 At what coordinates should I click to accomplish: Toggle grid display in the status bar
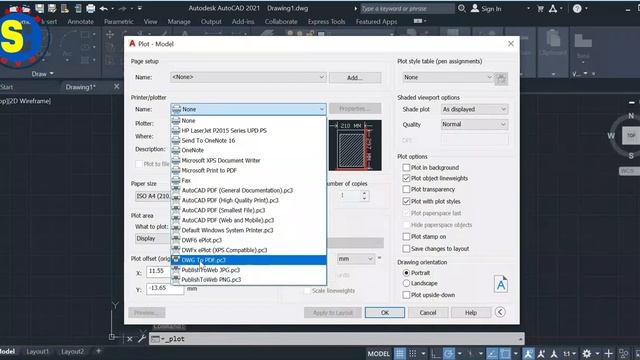[x=400, y=353]
